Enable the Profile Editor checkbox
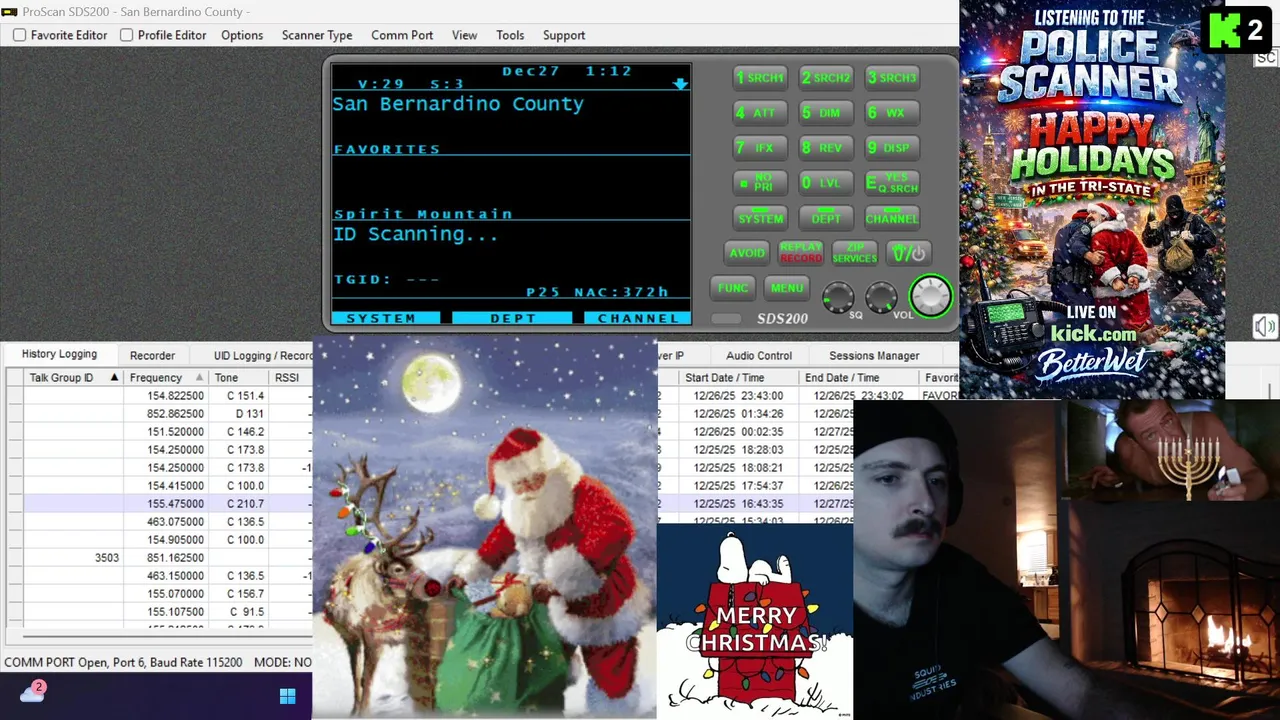The height and width of the screenshot is (720, 1280). [126, 35]
